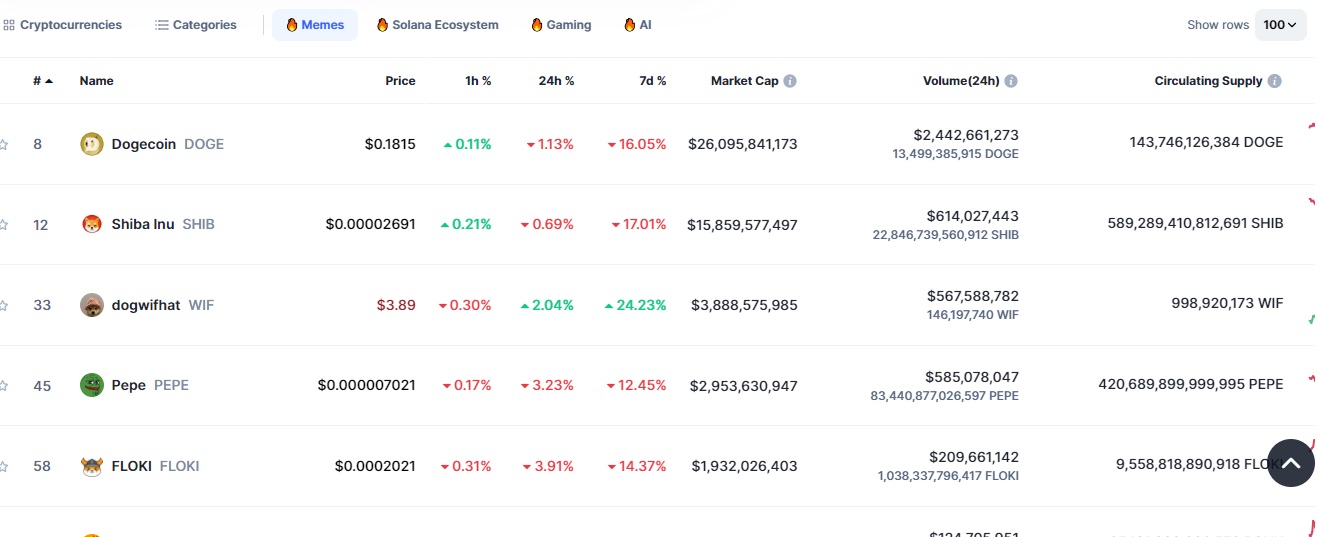Click supply 420,689,899,999,995 PEPE

[1191, 384]
